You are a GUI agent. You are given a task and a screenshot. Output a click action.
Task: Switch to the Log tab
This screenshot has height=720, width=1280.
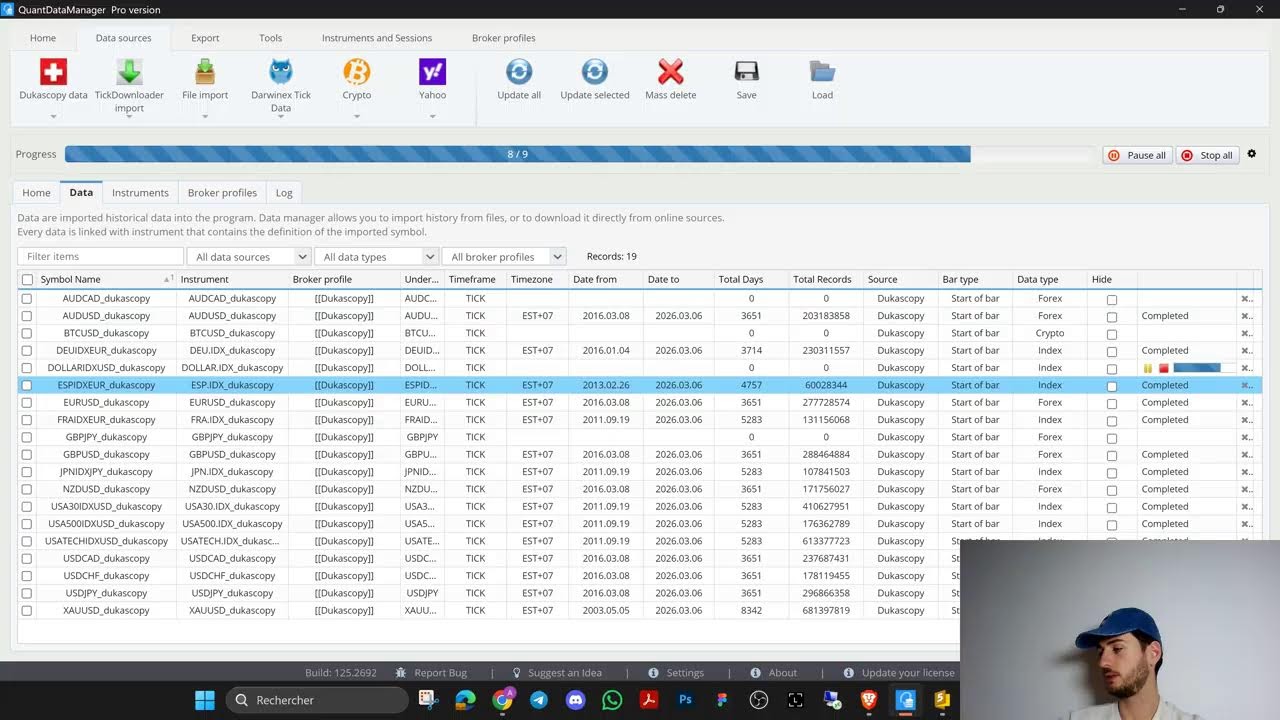click(x=284, y=193)
